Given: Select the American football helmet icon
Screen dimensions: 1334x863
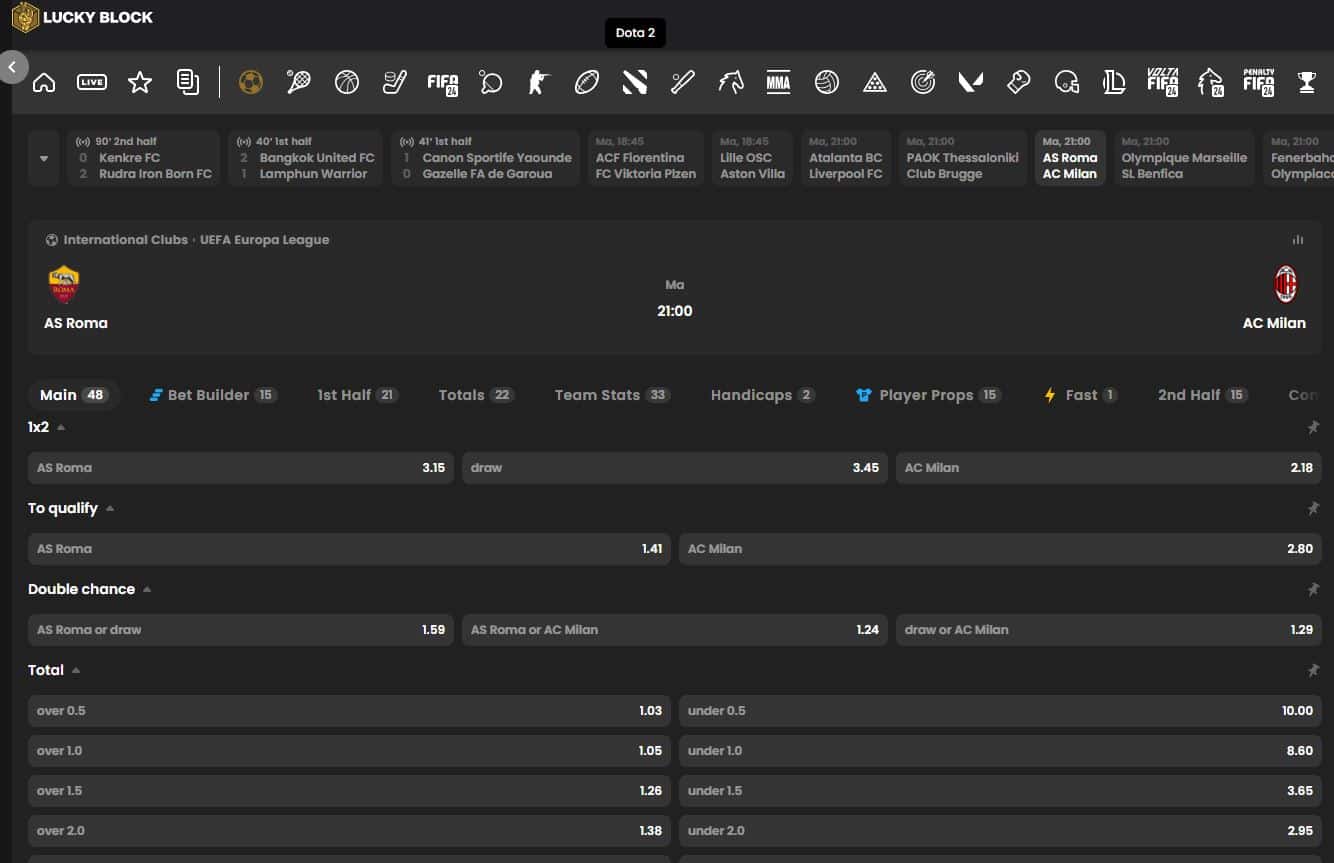Looking at the screenshot, I should coord(1067,82).
